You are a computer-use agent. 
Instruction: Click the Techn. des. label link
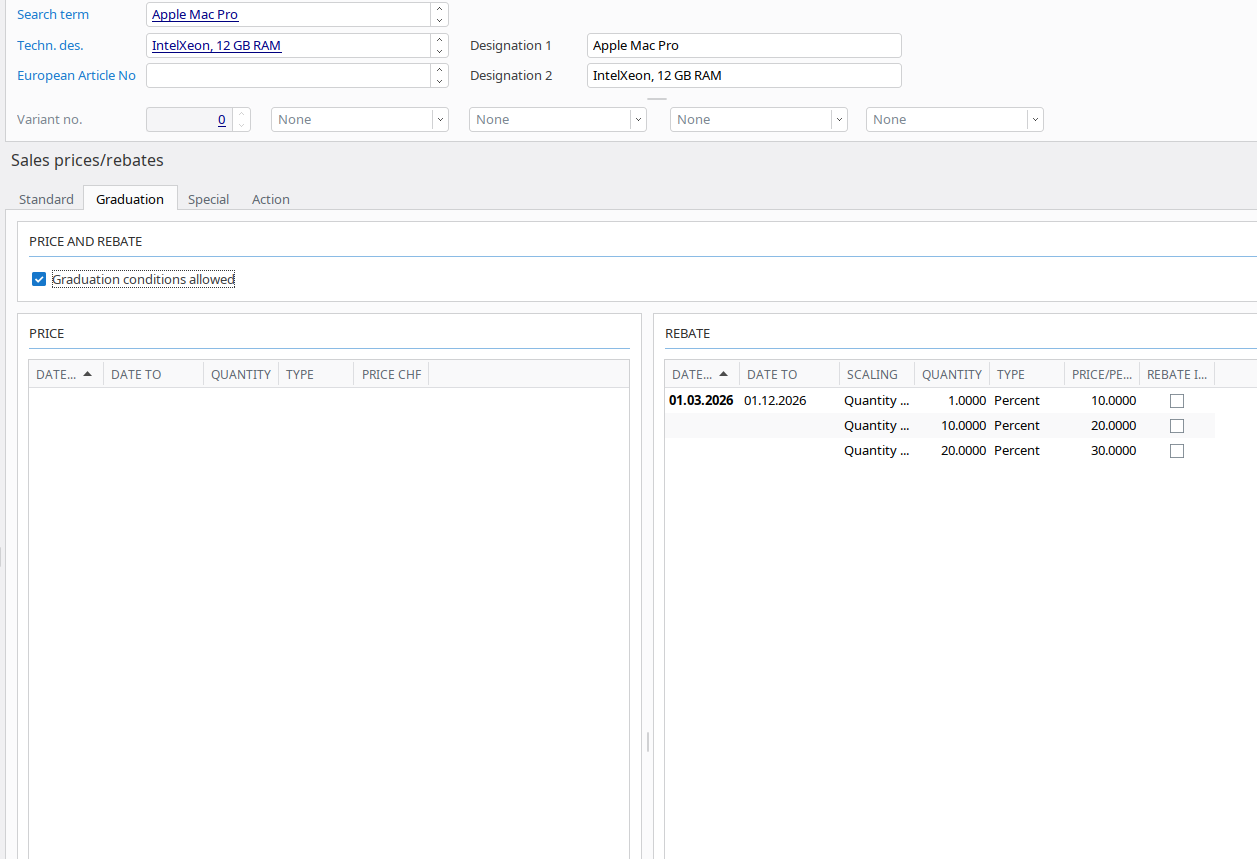click(x=50, y=46)
